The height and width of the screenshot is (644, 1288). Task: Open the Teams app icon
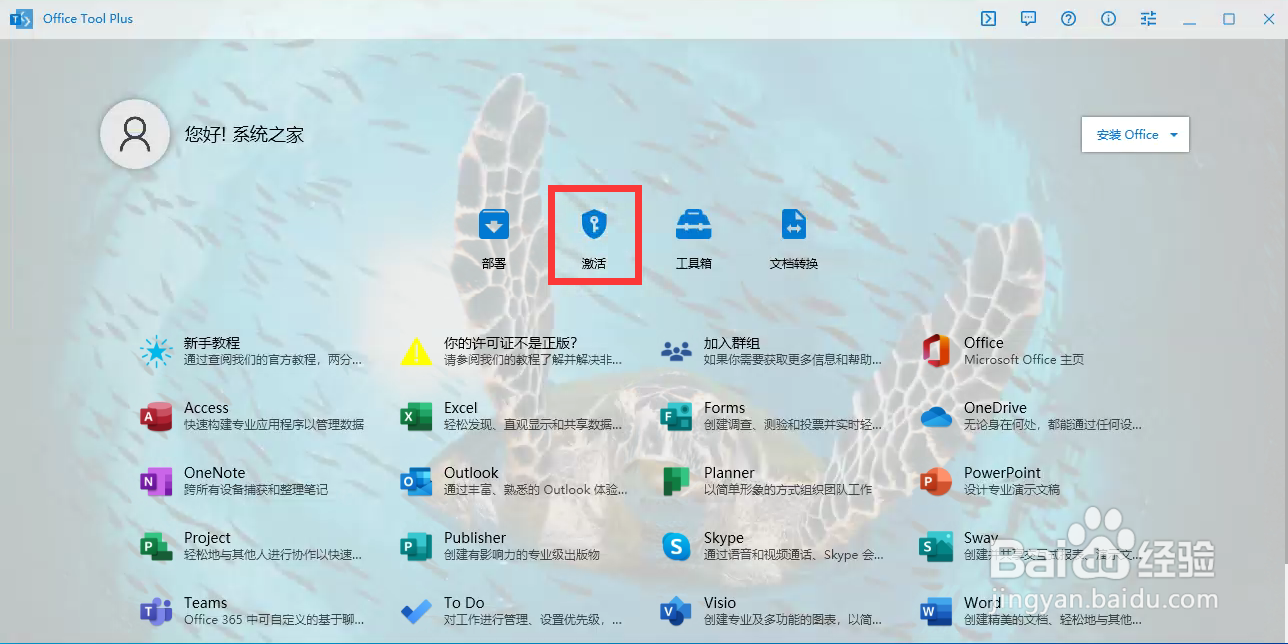pos(156,611)
